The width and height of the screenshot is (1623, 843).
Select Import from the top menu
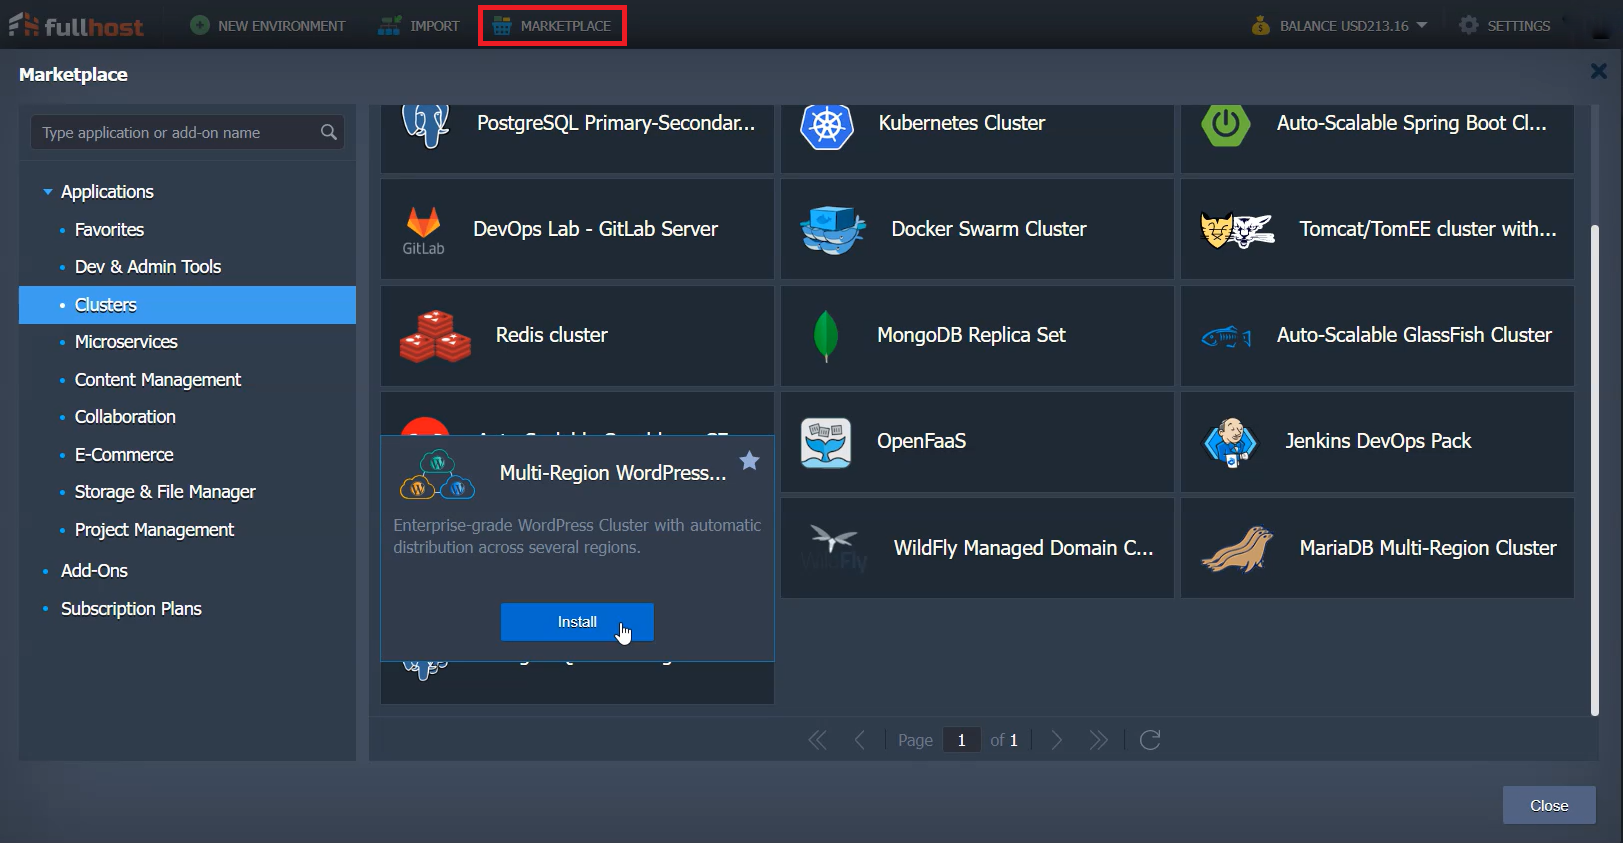pos(419,26)
